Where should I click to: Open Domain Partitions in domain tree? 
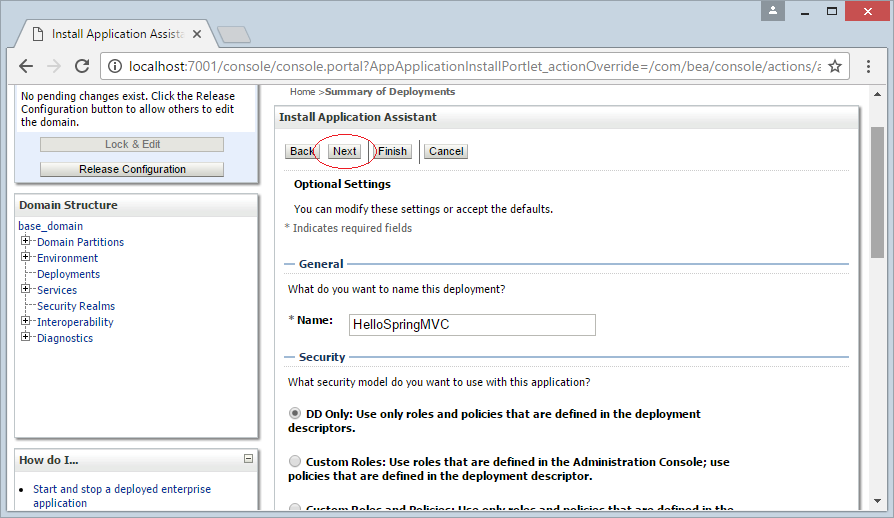tap(80, 242)
